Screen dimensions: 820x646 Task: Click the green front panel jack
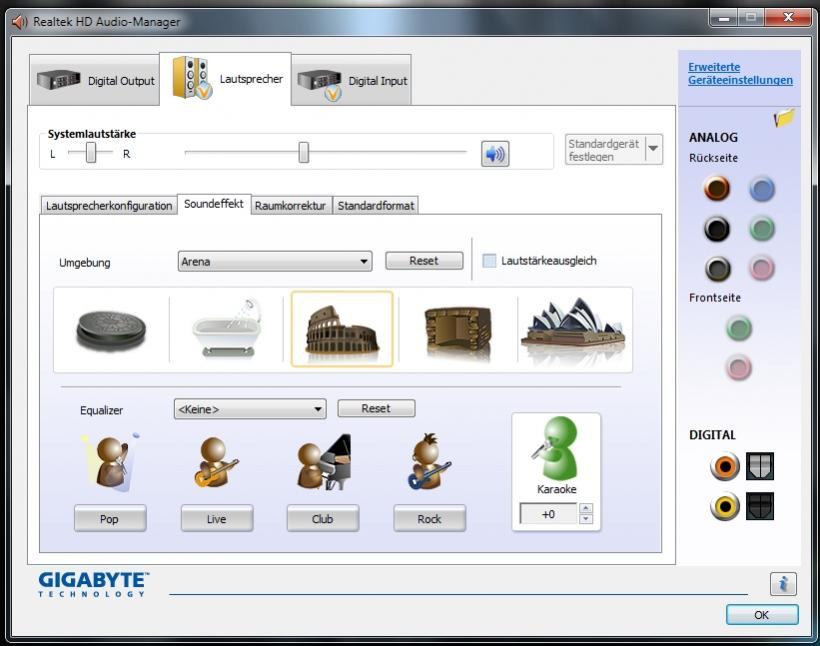[738, 328]
